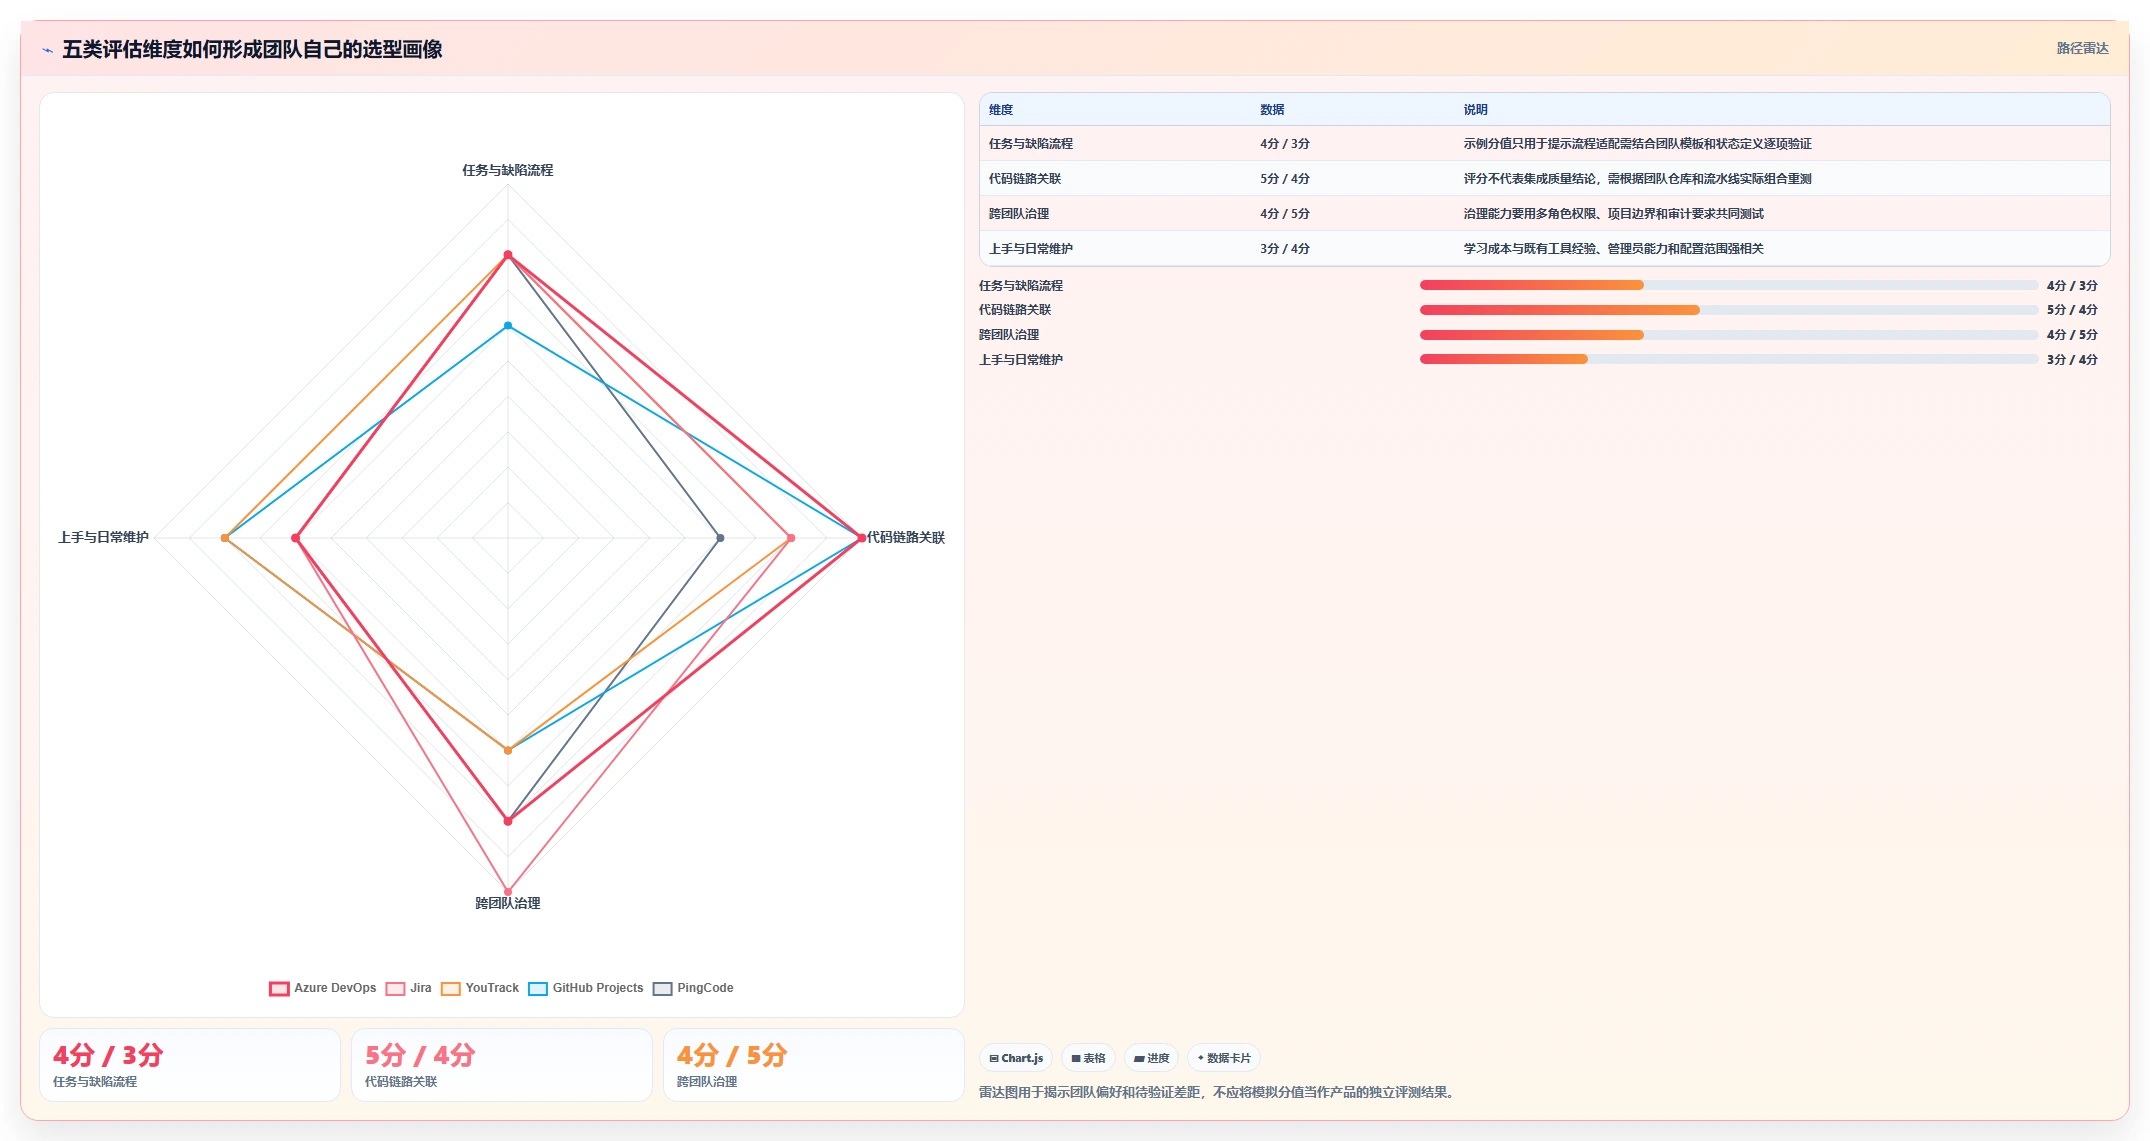Select the Chart.js chip

click(x=1016, y=1058)
